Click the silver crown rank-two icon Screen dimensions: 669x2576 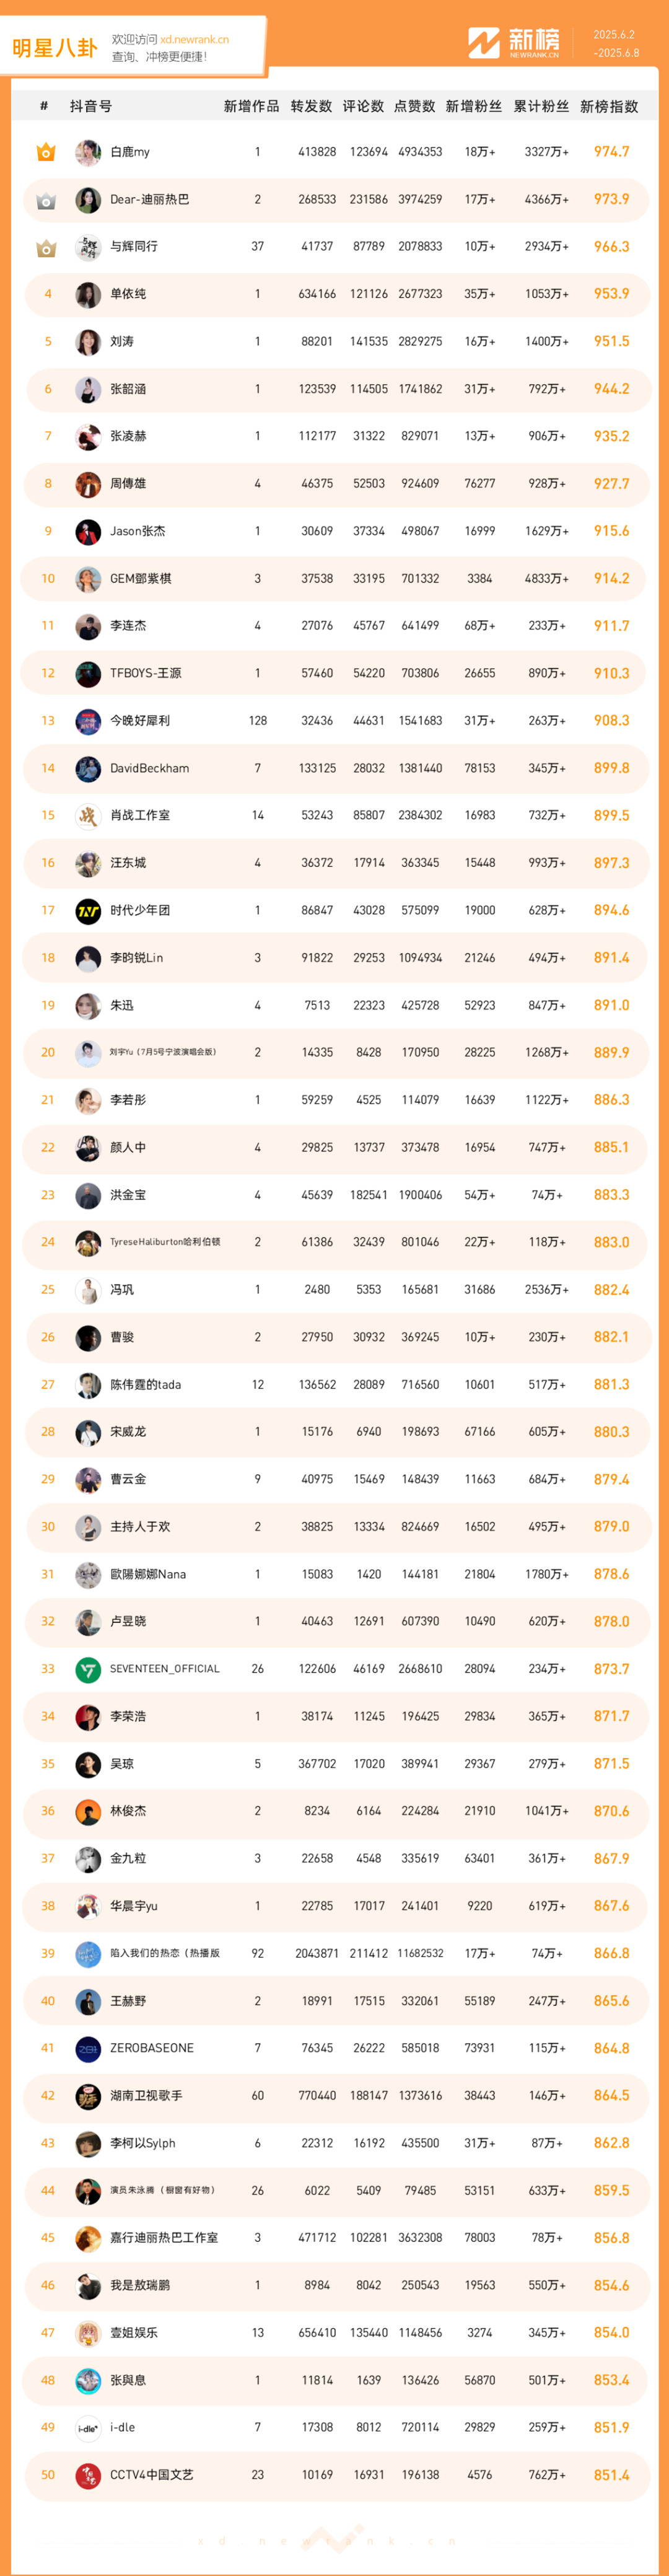coord(46,200)
